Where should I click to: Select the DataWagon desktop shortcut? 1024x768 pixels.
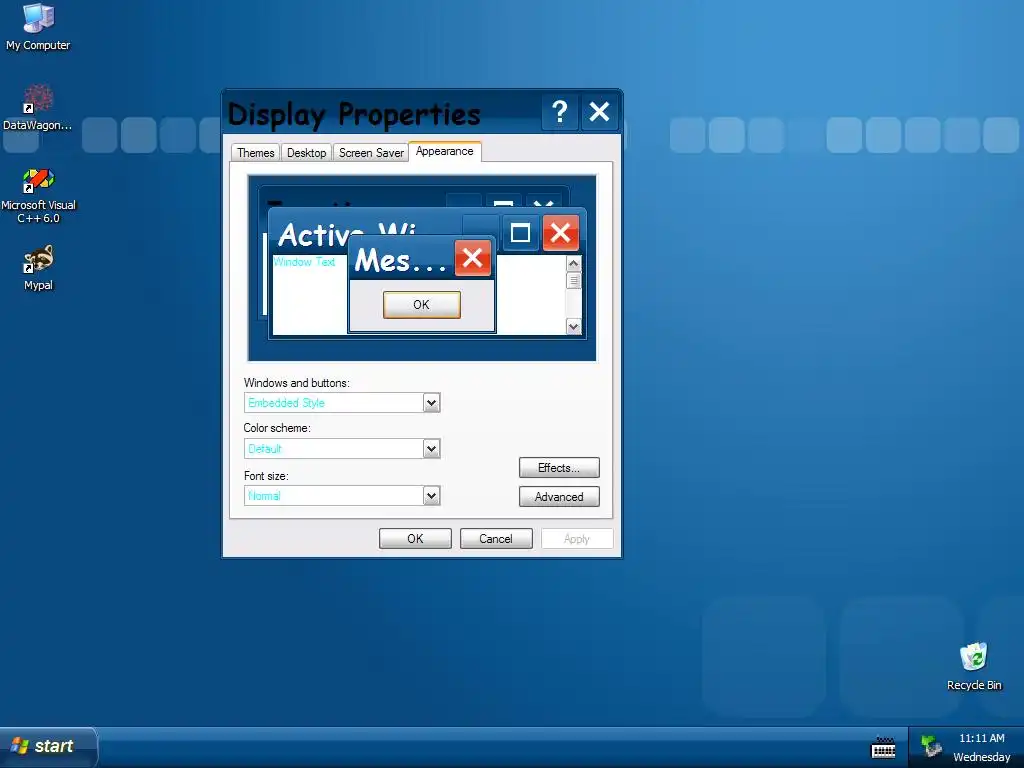coord(38,108)
